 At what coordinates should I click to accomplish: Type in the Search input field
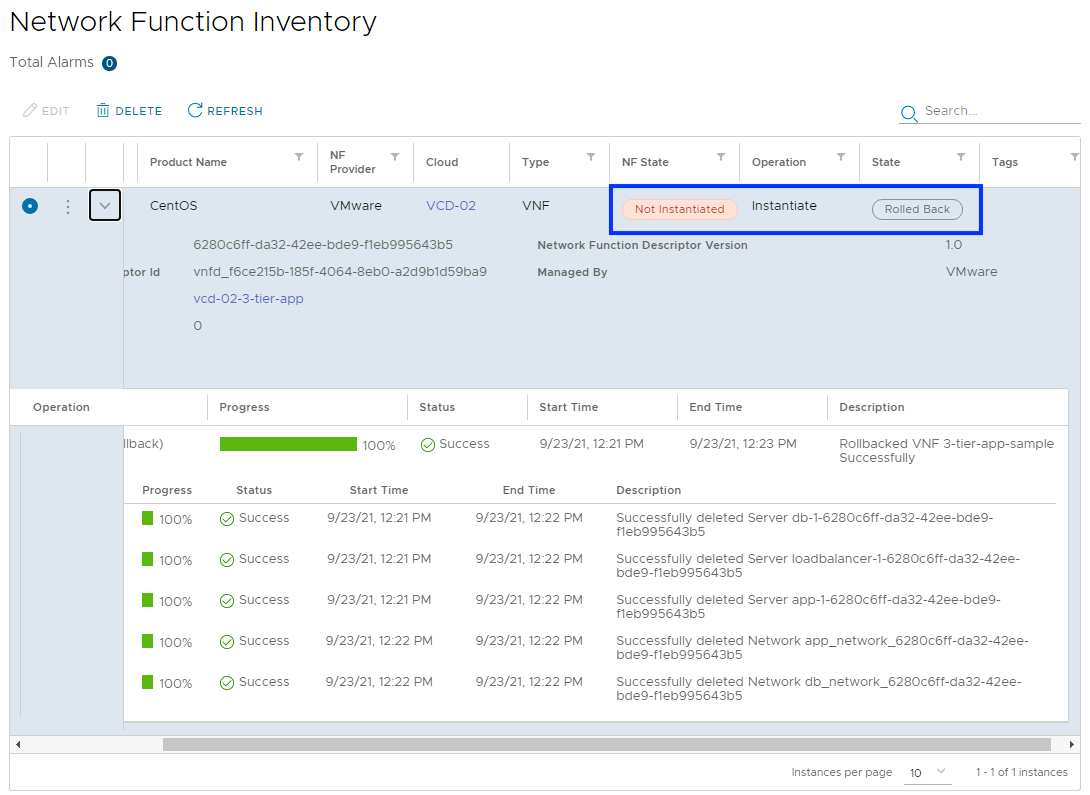998,111
